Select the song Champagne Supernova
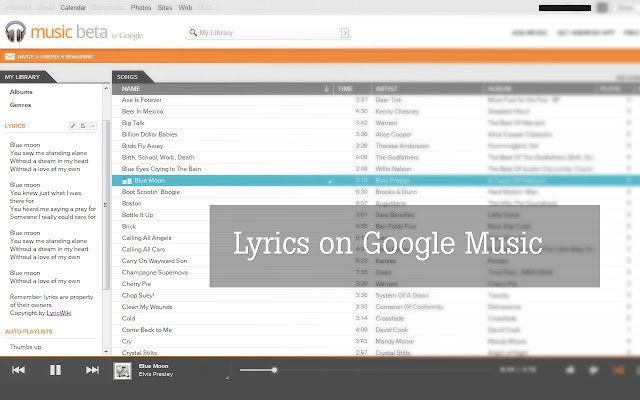This screenshot has height=400, width=640. pos(155,272)
